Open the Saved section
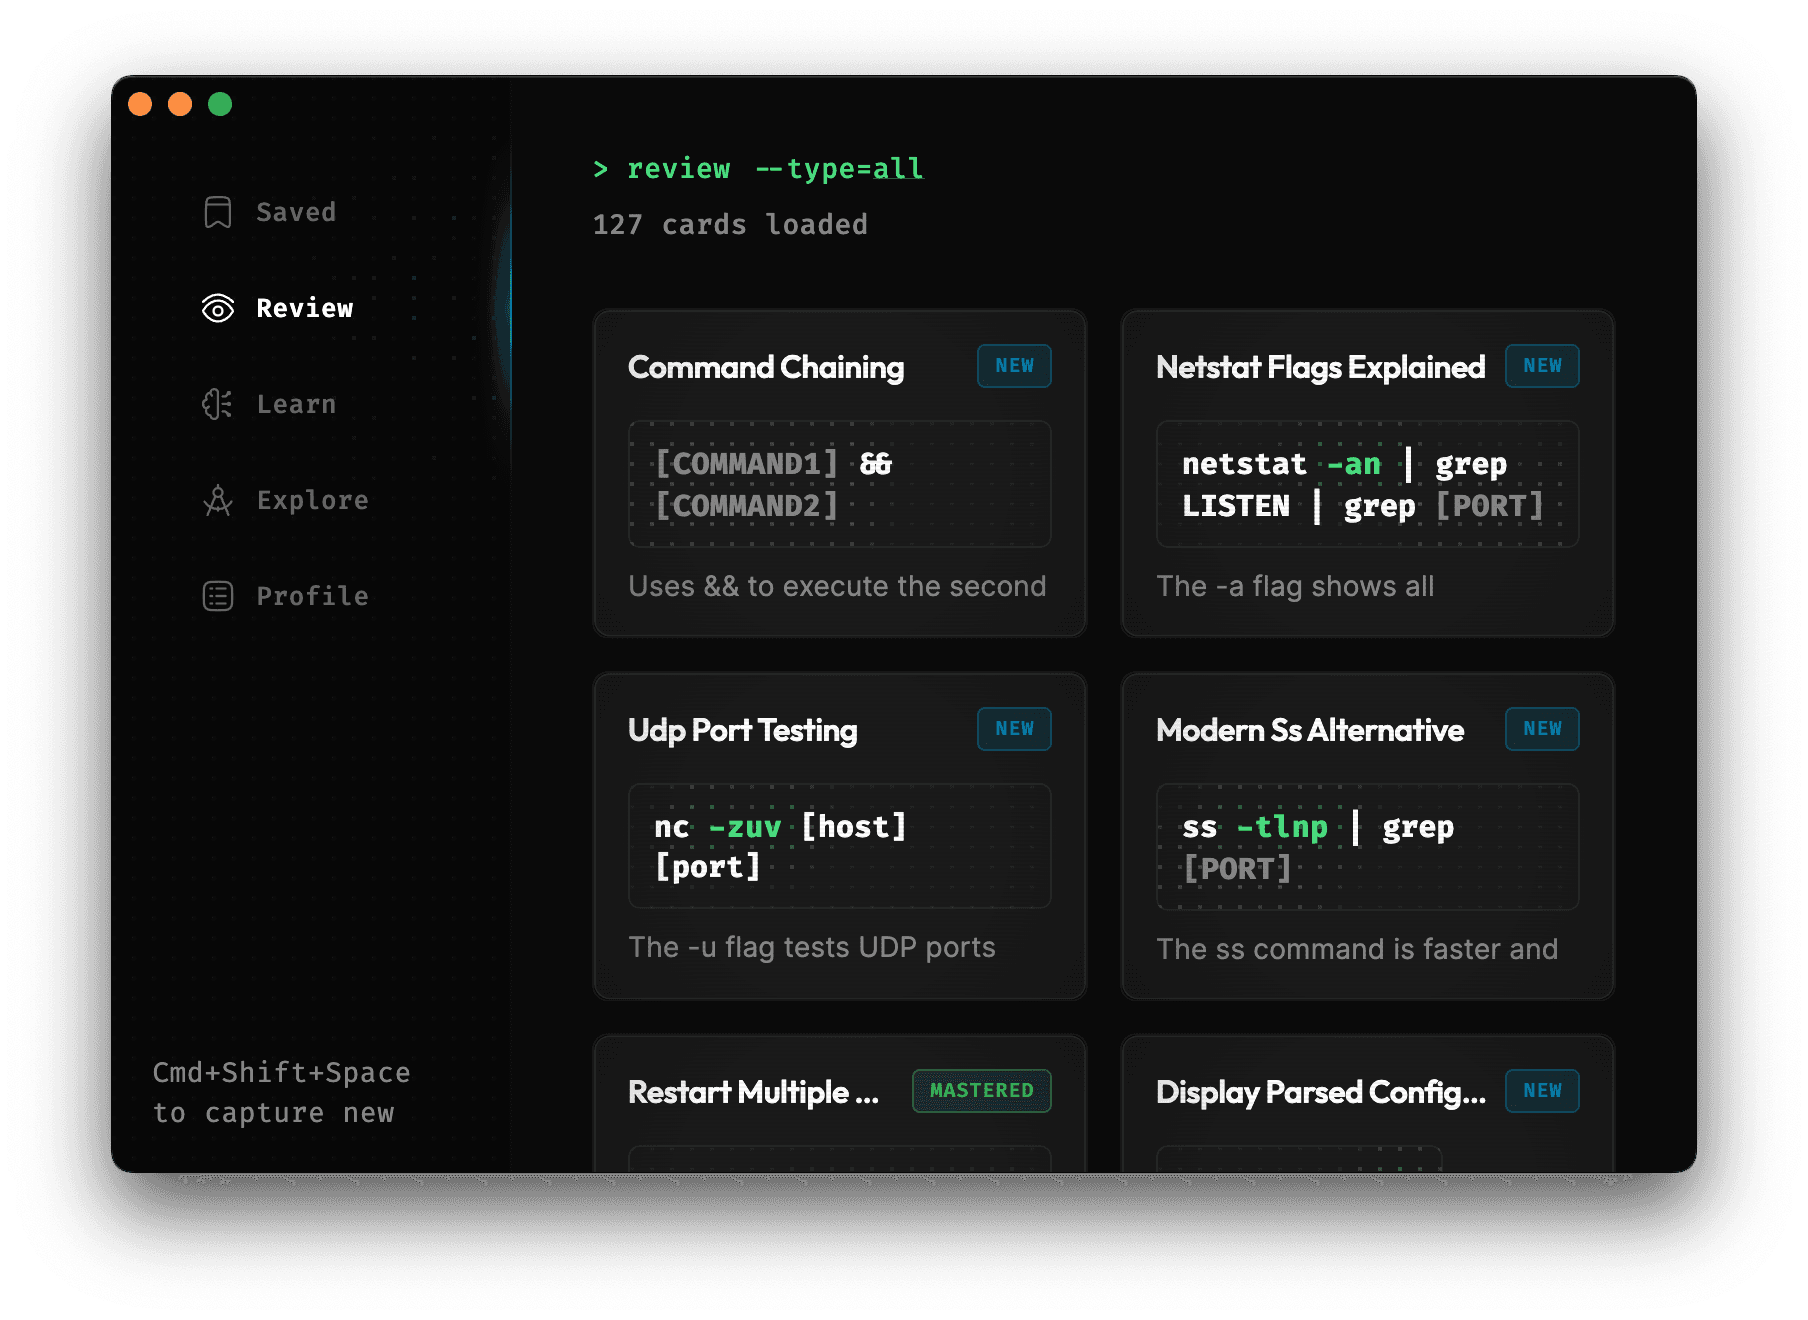Screen dimensions: 1808x1320 pyautogui.click(x=295, y=212)
